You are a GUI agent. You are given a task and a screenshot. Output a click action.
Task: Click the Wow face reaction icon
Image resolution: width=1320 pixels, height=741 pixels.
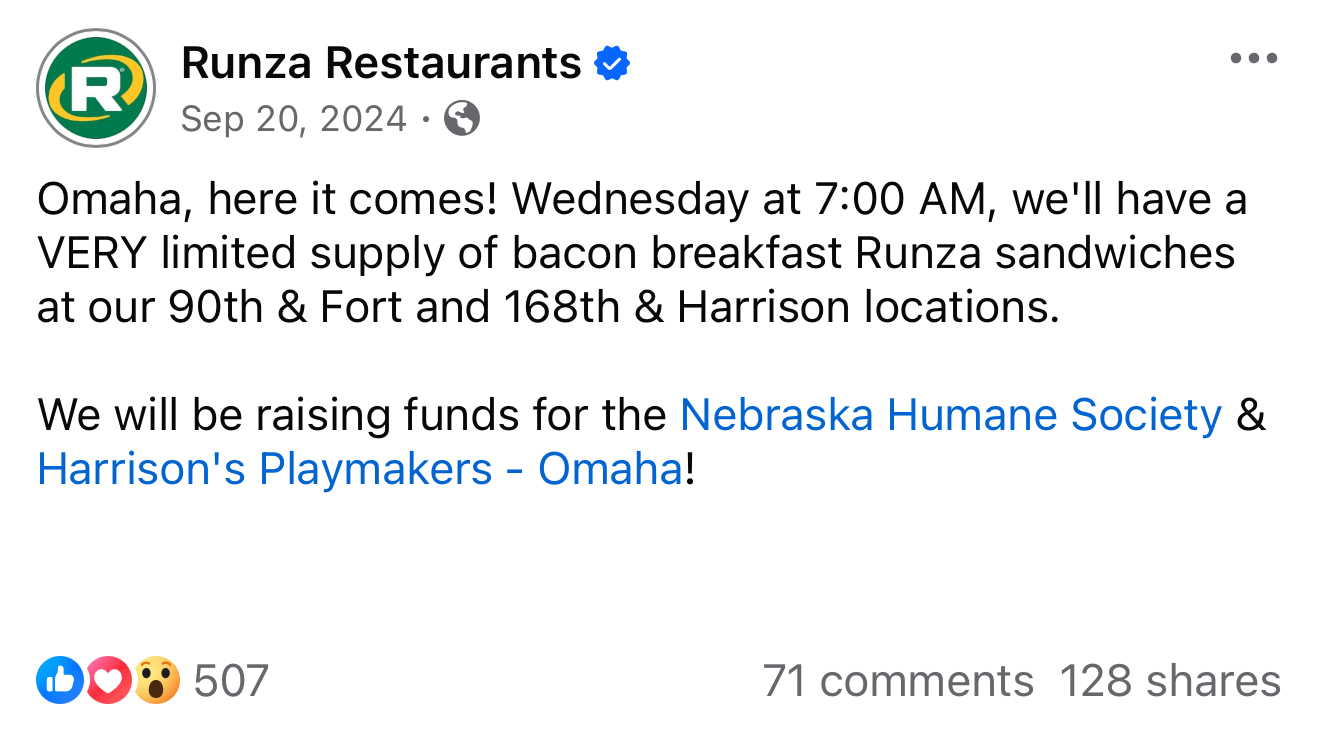point(157,681)
